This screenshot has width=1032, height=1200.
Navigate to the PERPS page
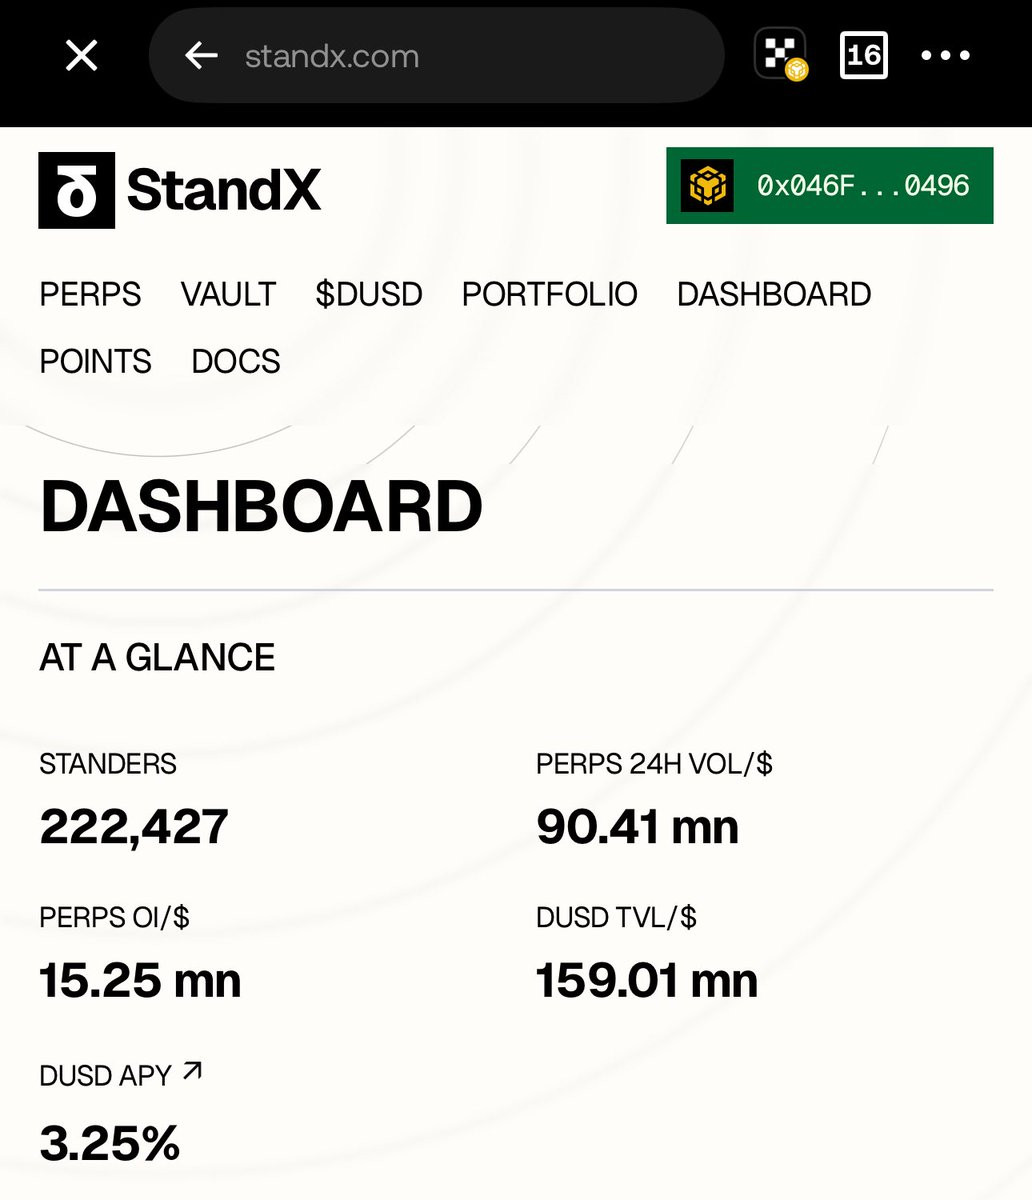(90, 295)
